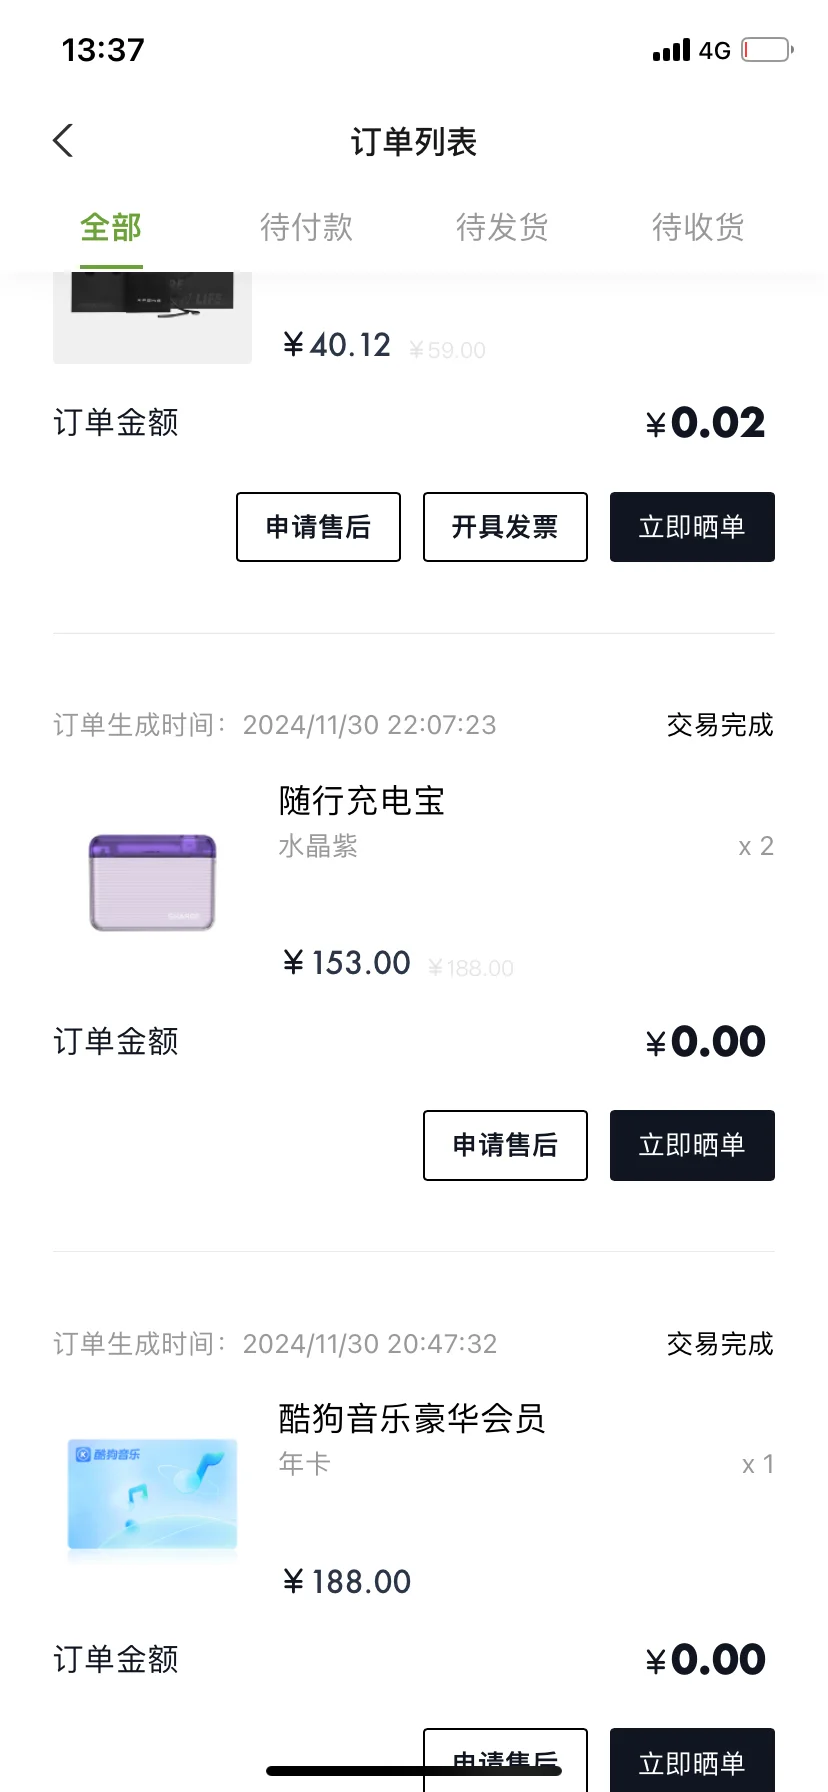Tap the 交易完成 status of power bank order

[720, 725]
